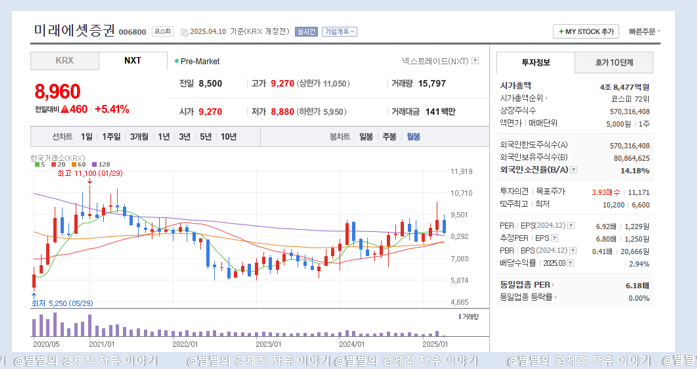697x369 pixels.
Task: Click the 실시간 button
Action: [x=306, y=32]
